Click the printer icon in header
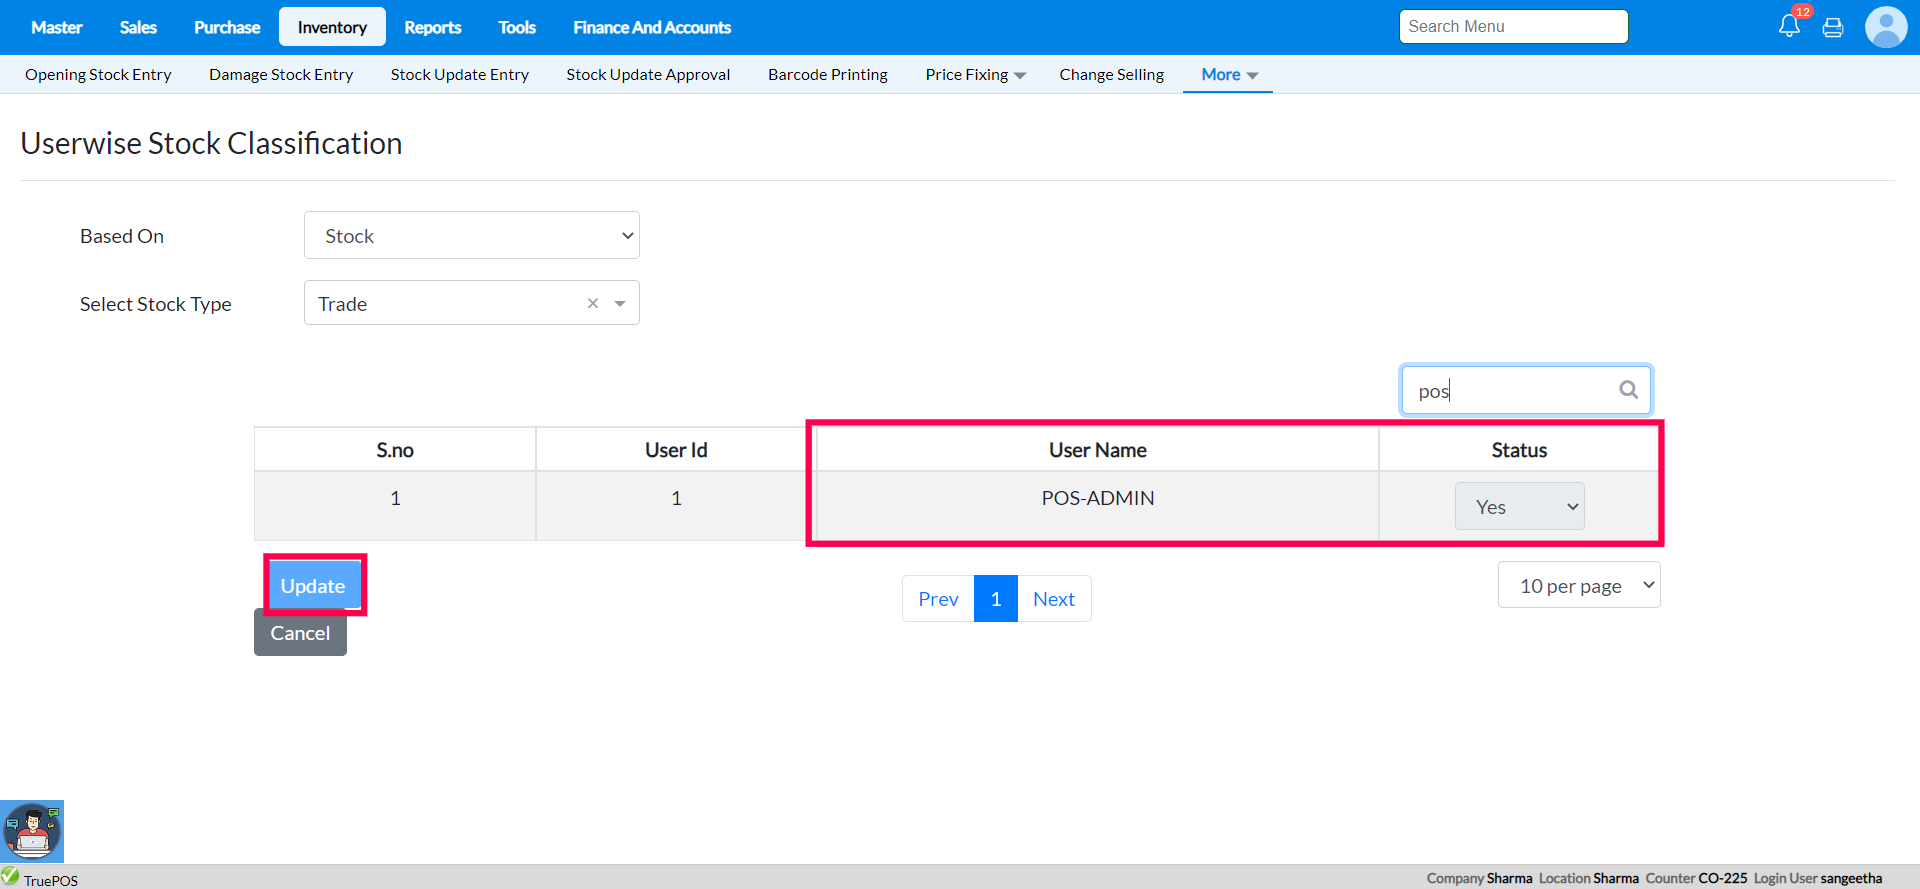 [1833, 28]
